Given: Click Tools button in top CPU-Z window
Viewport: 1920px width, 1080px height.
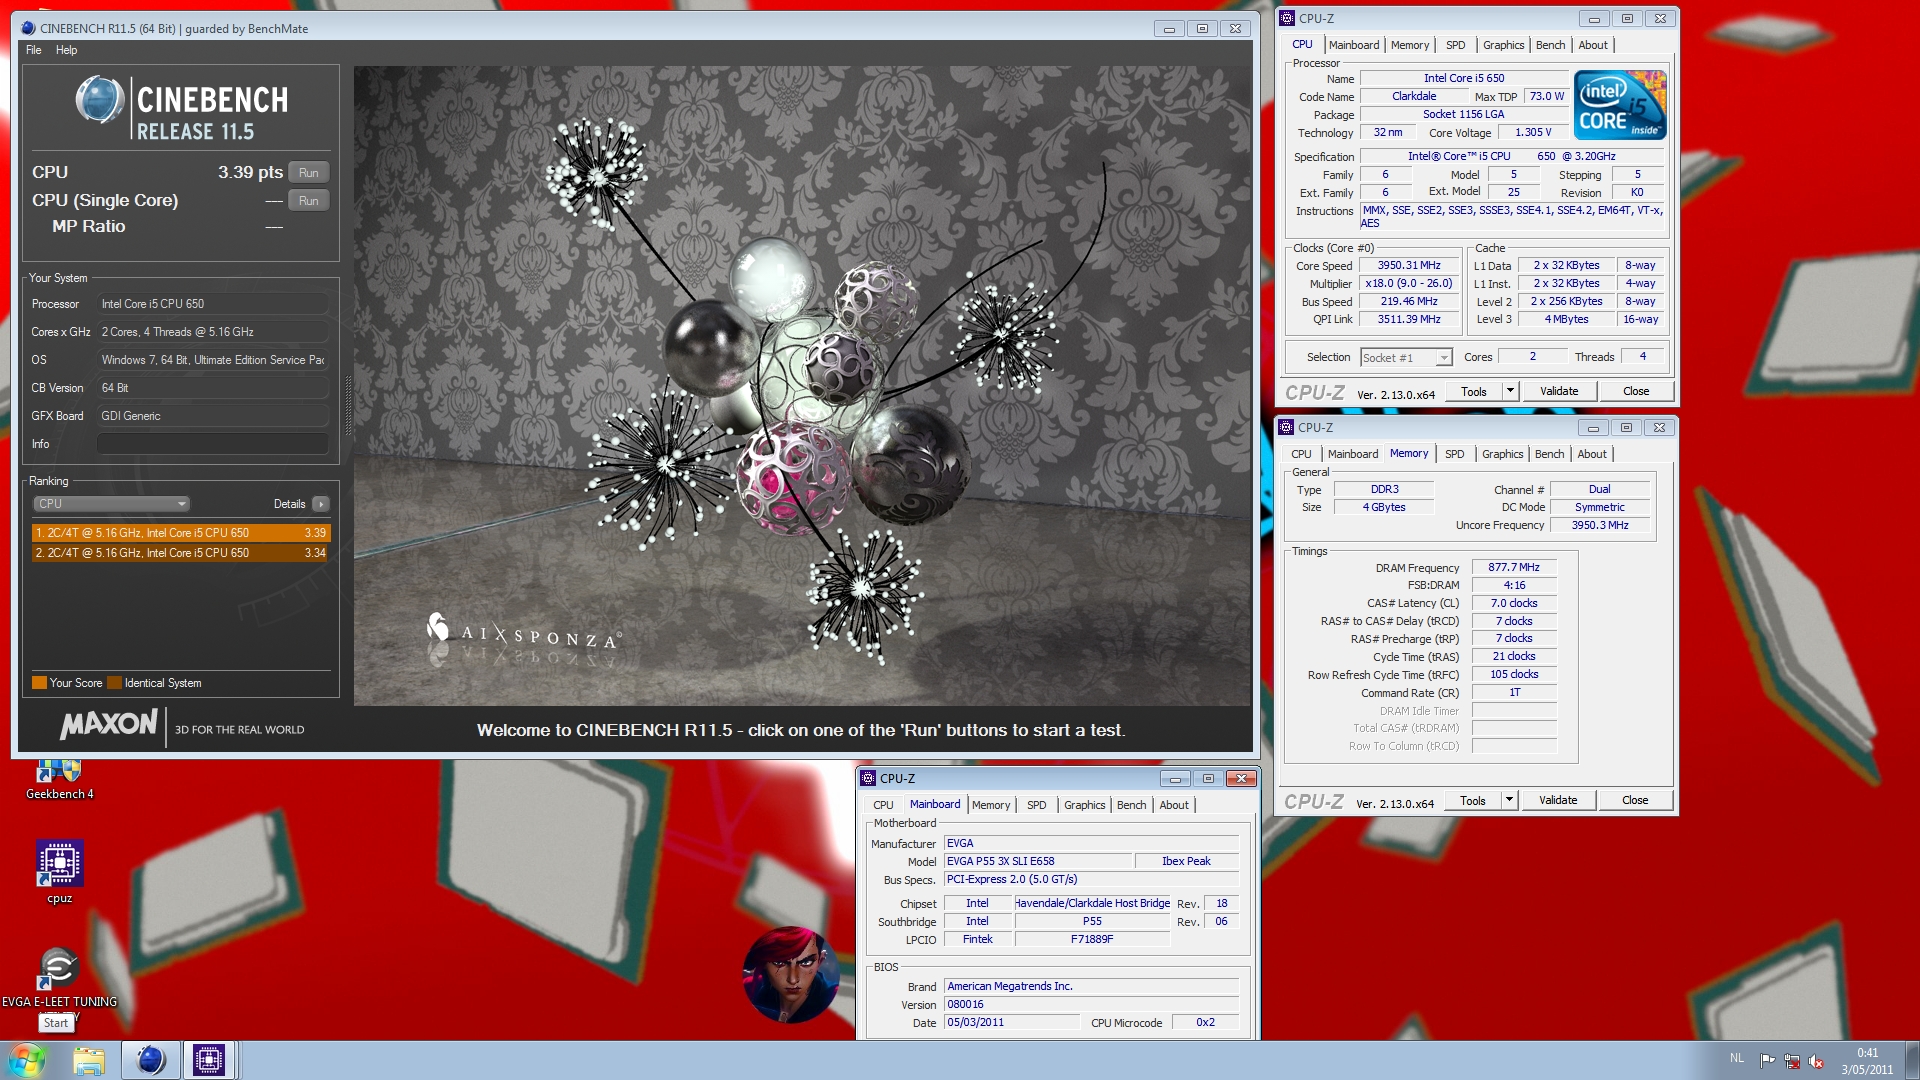Looking at the screenshot, I should tap(1474, 391).
